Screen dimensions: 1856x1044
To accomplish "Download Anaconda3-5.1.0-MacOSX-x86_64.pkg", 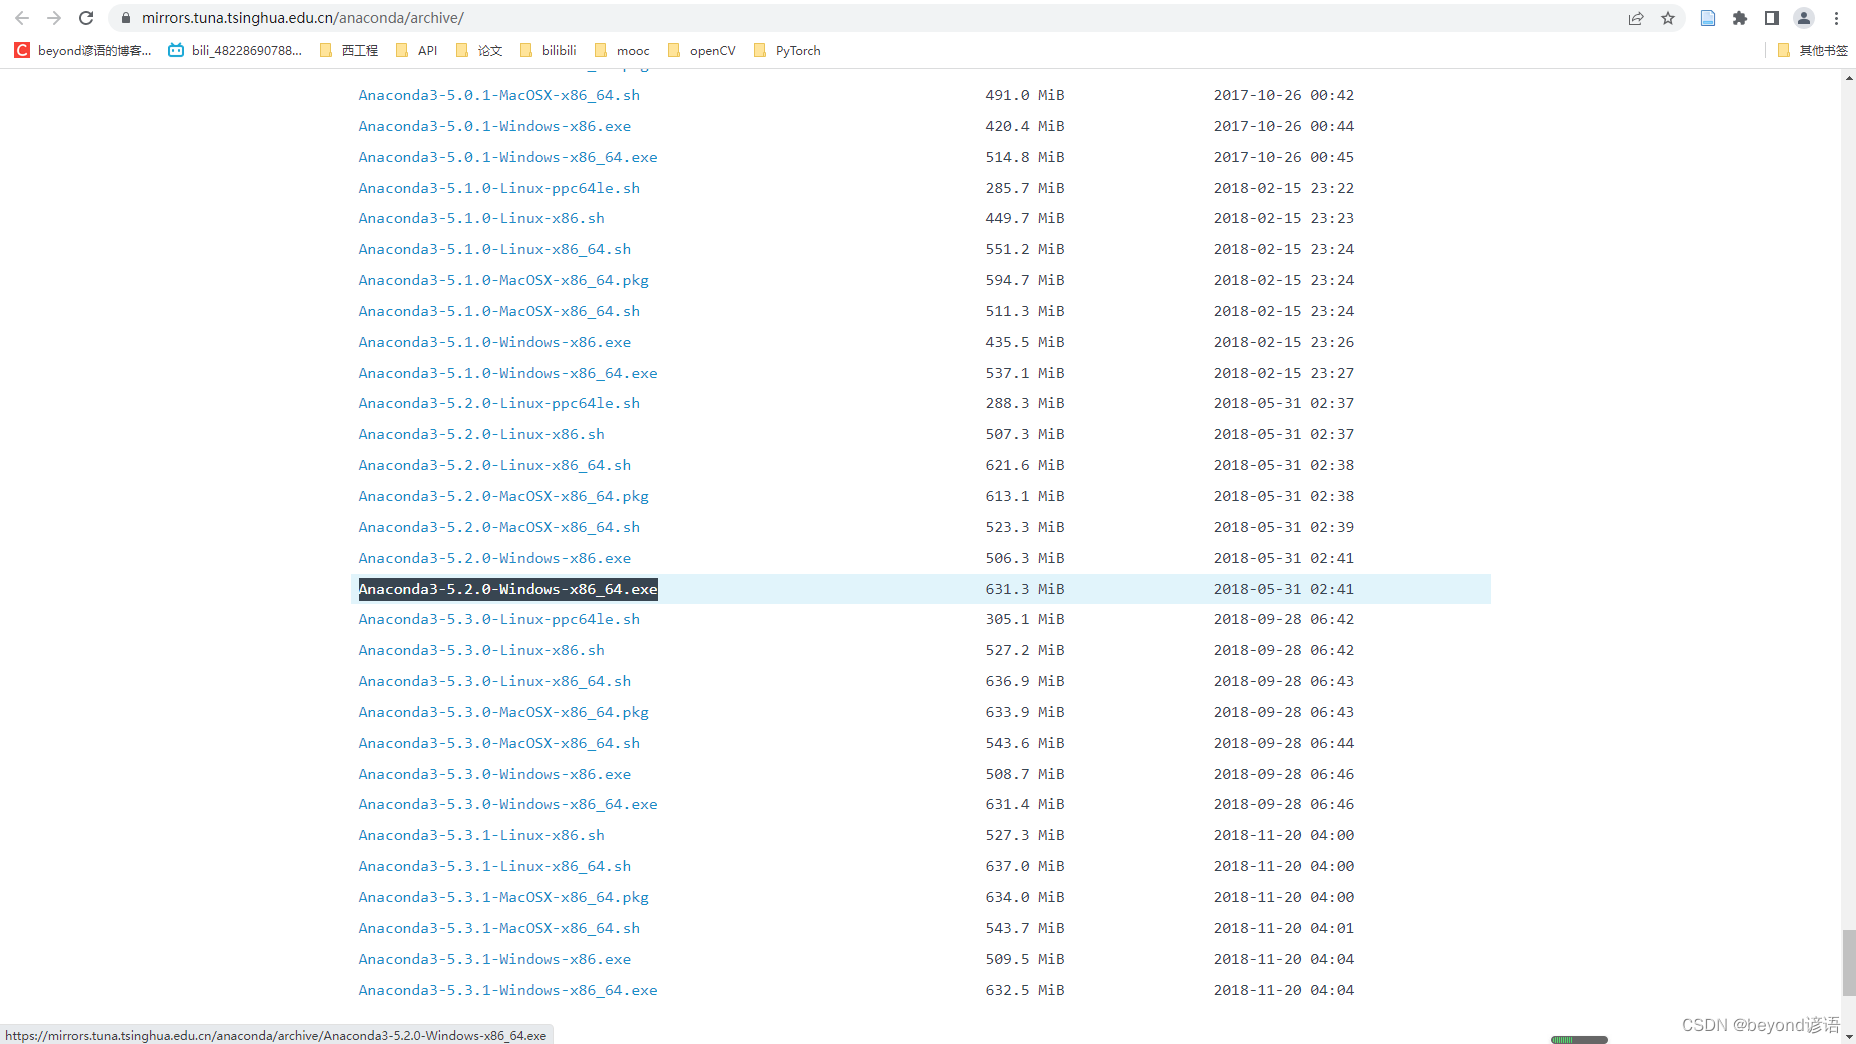I will [x=504, y=280].
